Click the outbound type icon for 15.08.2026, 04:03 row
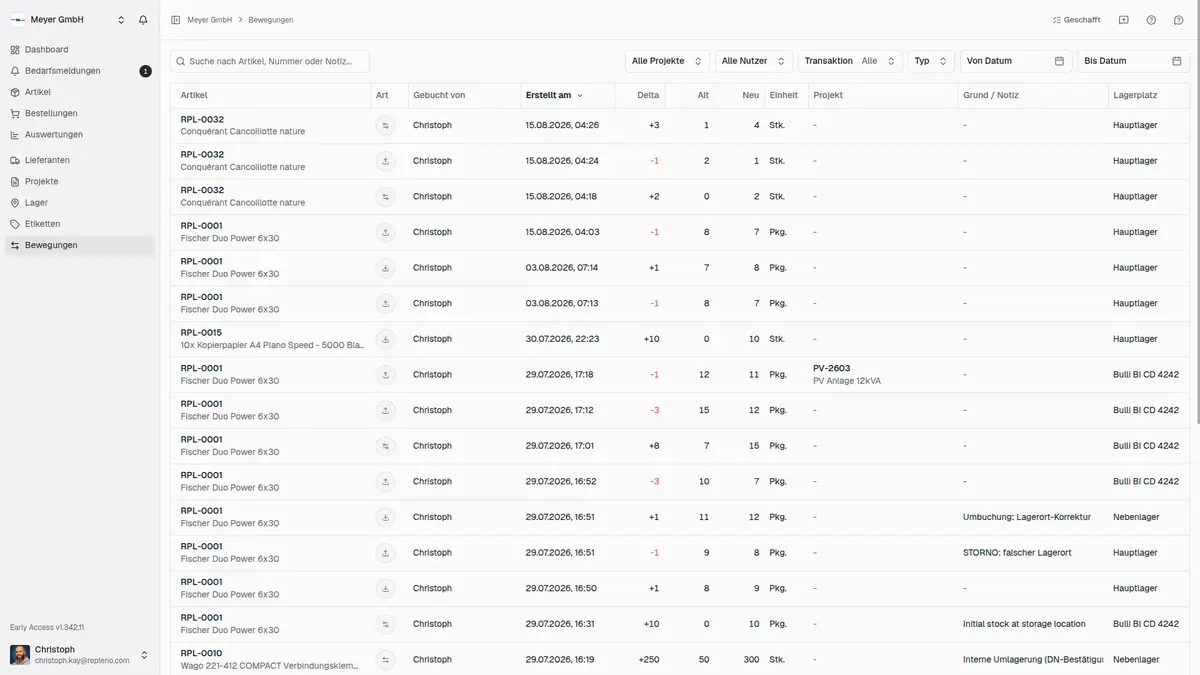 (x=386, y=232)
